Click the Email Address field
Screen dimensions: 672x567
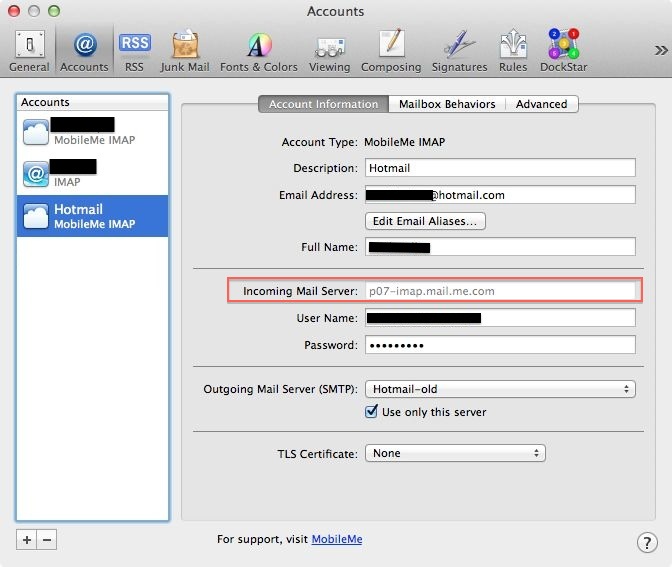pyautogui.click(x=500, y=195)
